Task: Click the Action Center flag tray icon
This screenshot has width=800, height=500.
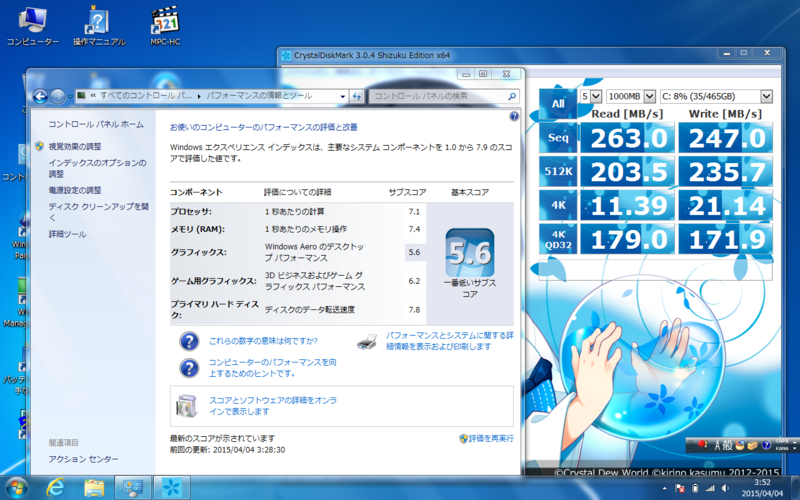Action: coord(680,489)
